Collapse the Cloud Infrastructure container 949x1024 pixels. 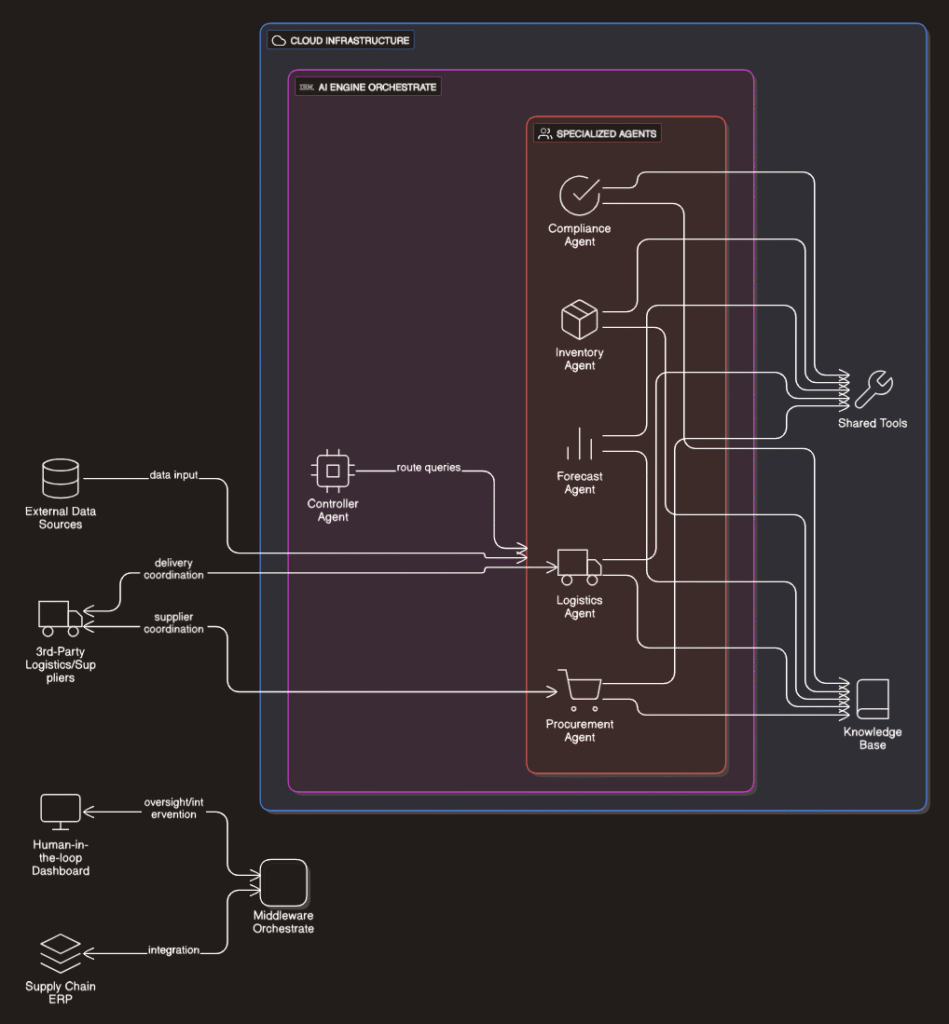coord(341,40)
